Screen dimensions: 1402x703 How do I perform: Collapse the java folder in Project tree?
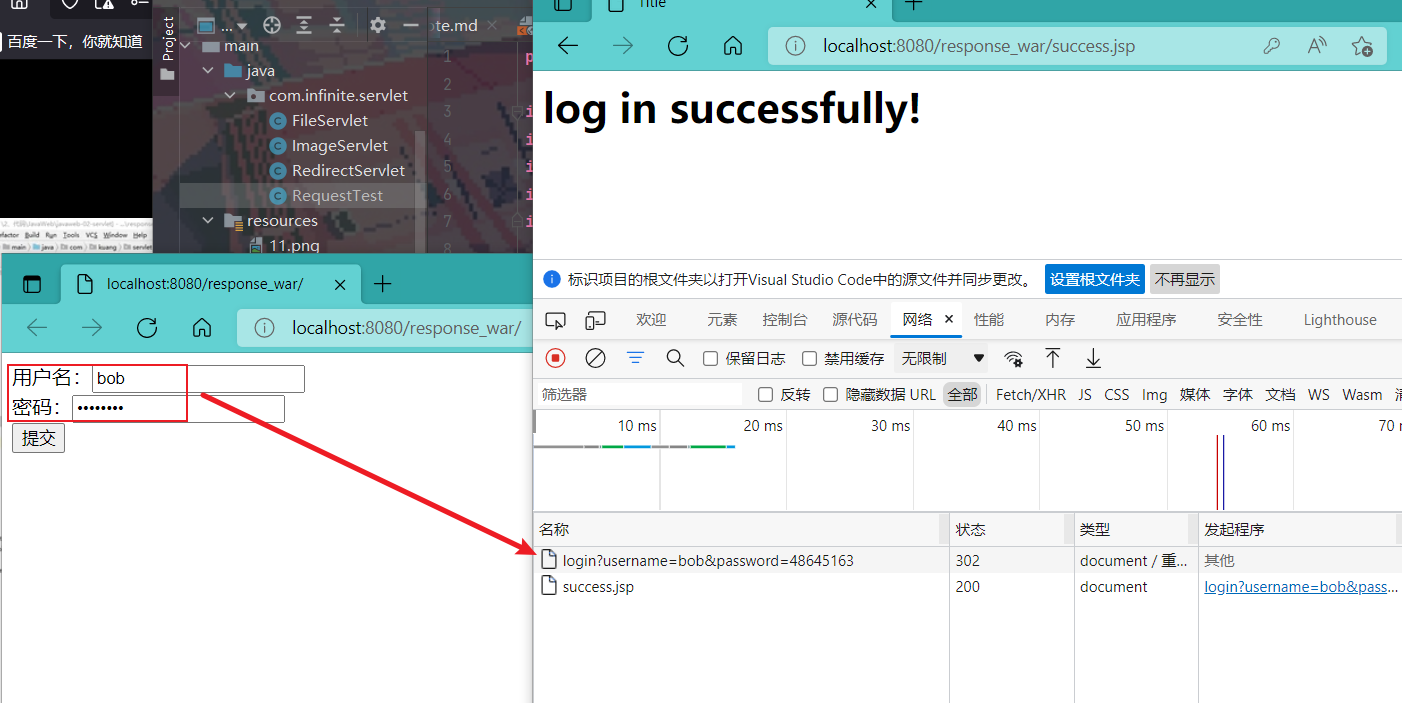click(x=208, y=71)
